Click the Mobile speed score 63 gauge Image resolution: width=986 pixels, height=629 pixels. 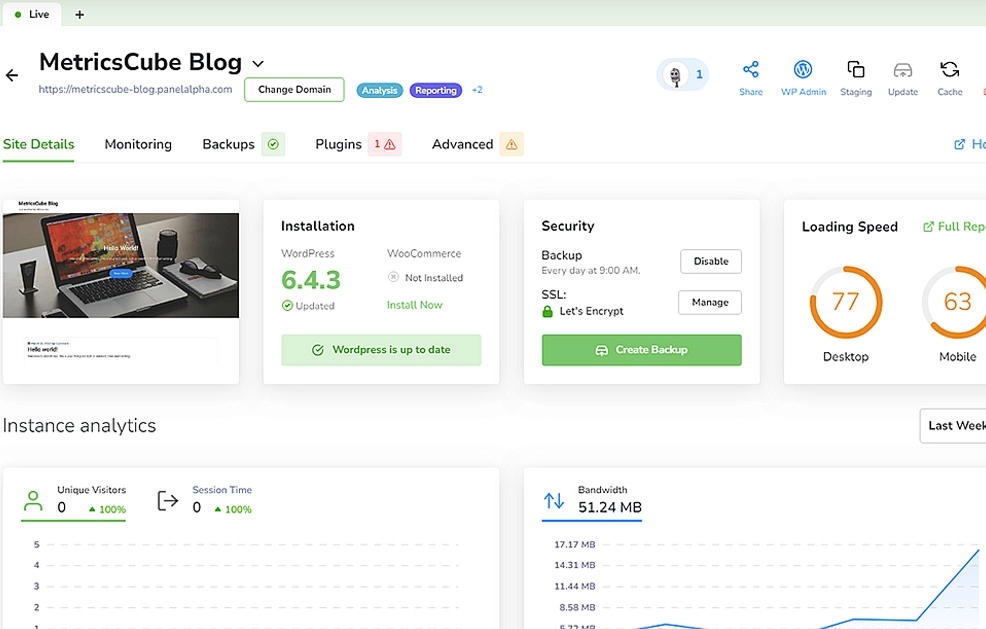[x=957, y=302]
